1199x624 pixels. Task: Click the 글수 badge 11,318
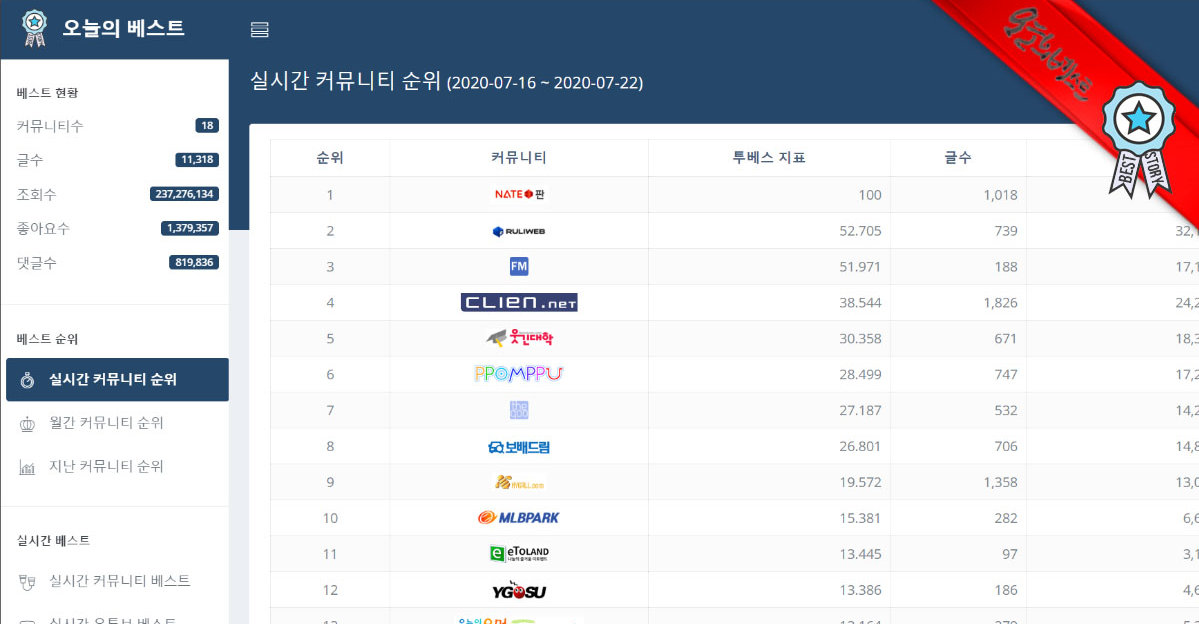pos(197,160)
